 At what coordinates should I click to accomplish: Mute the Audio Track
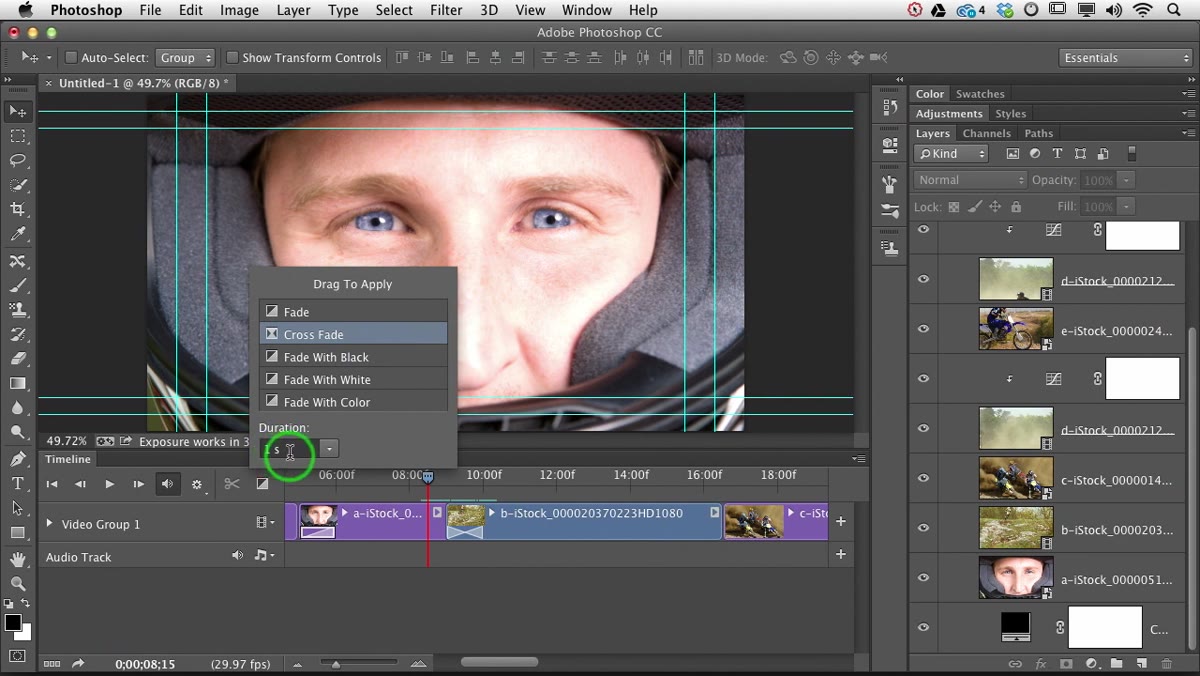click(x=238, y=556)
